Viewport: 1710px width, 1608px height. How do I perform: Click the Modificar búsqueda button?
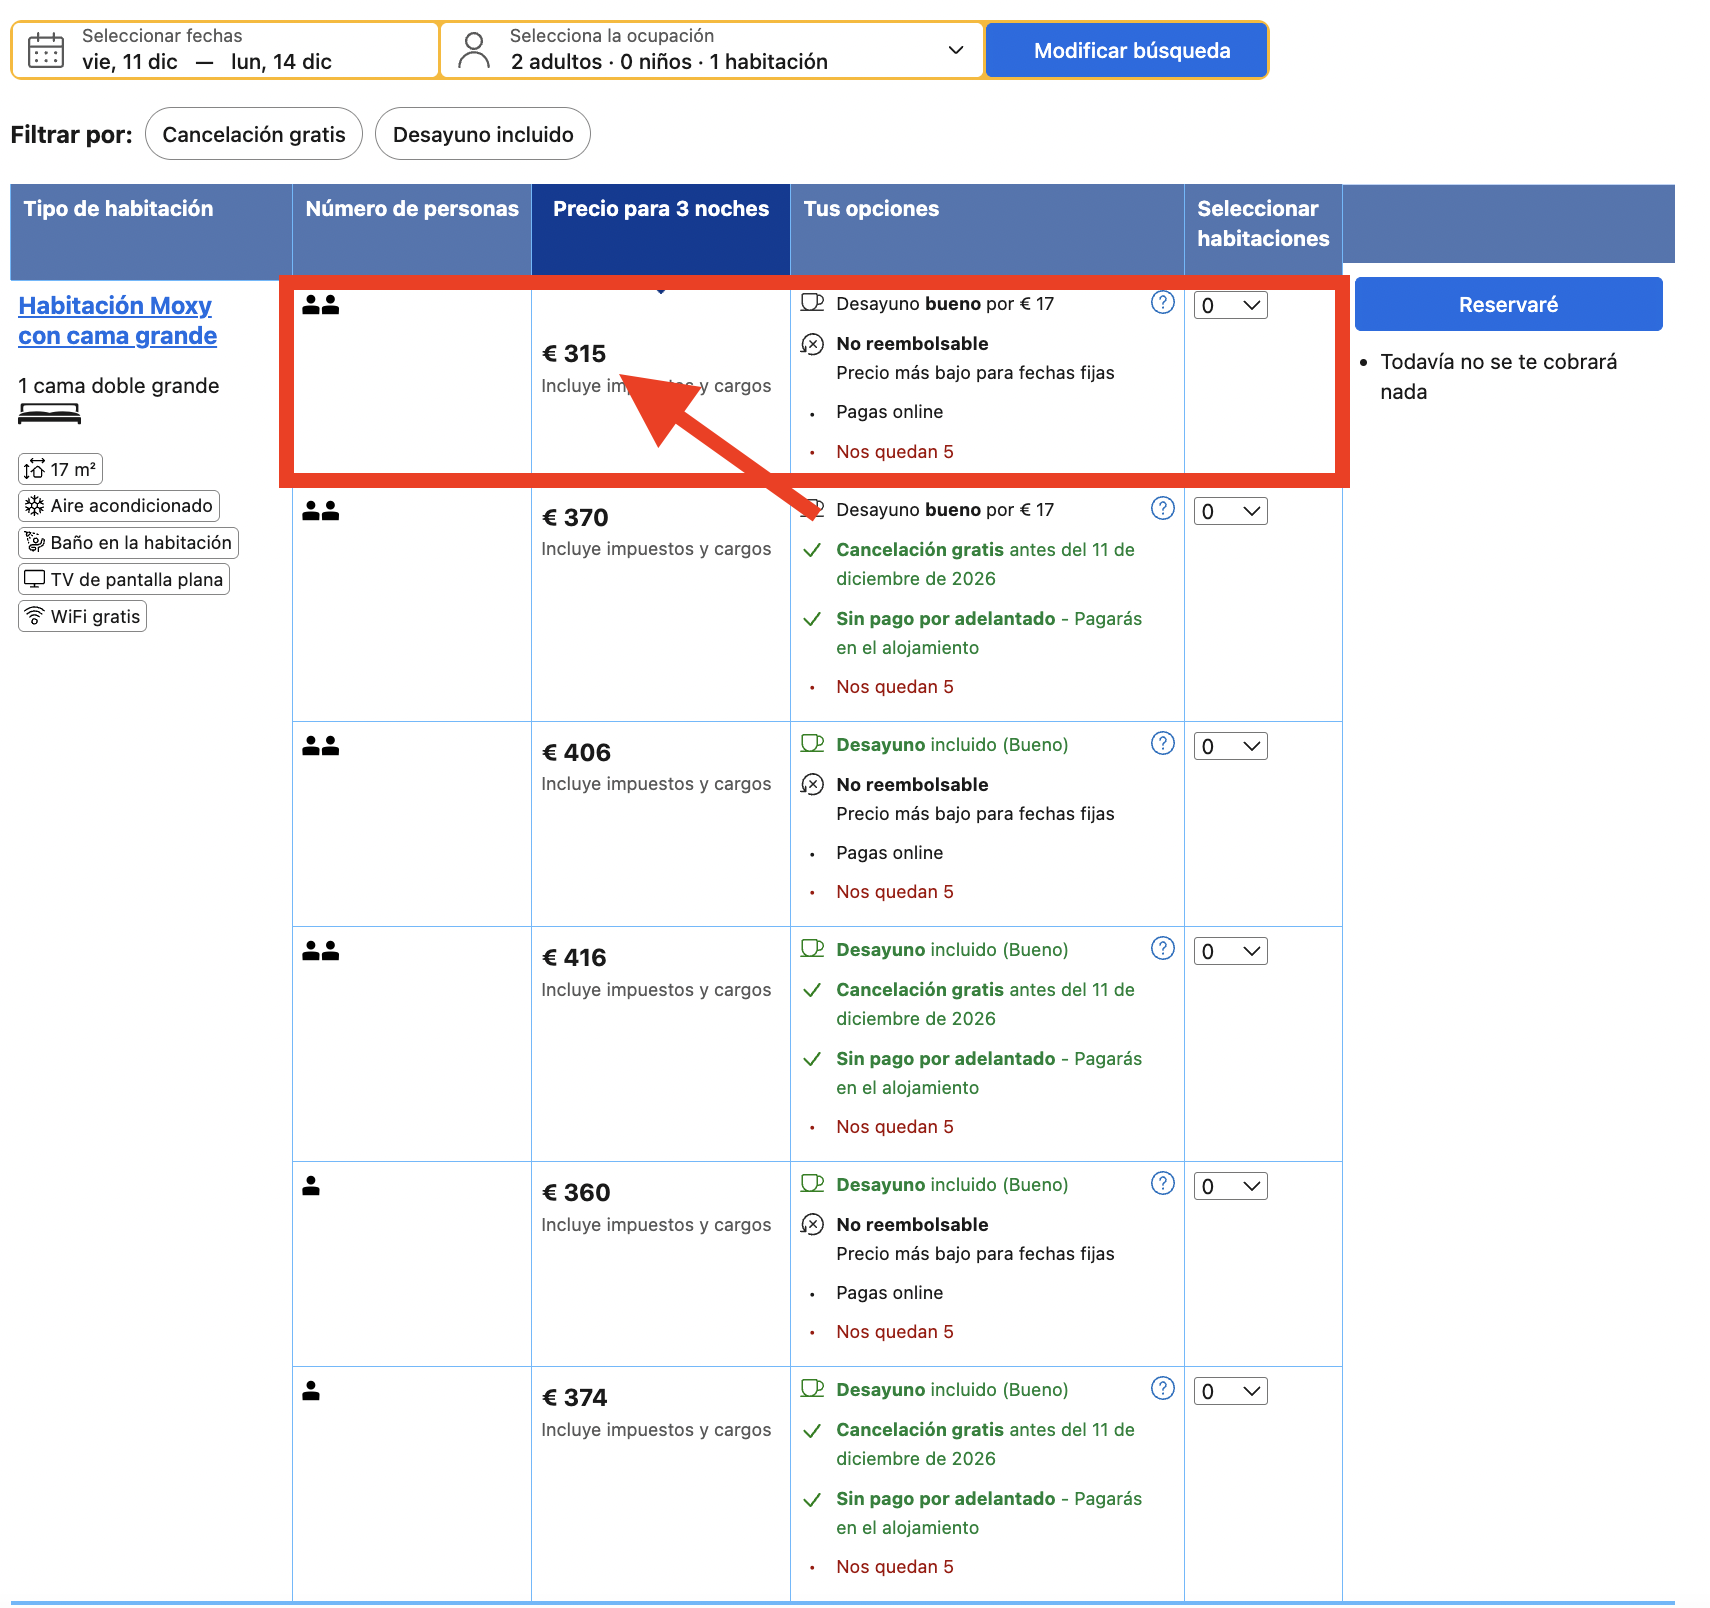point(1127,50)
